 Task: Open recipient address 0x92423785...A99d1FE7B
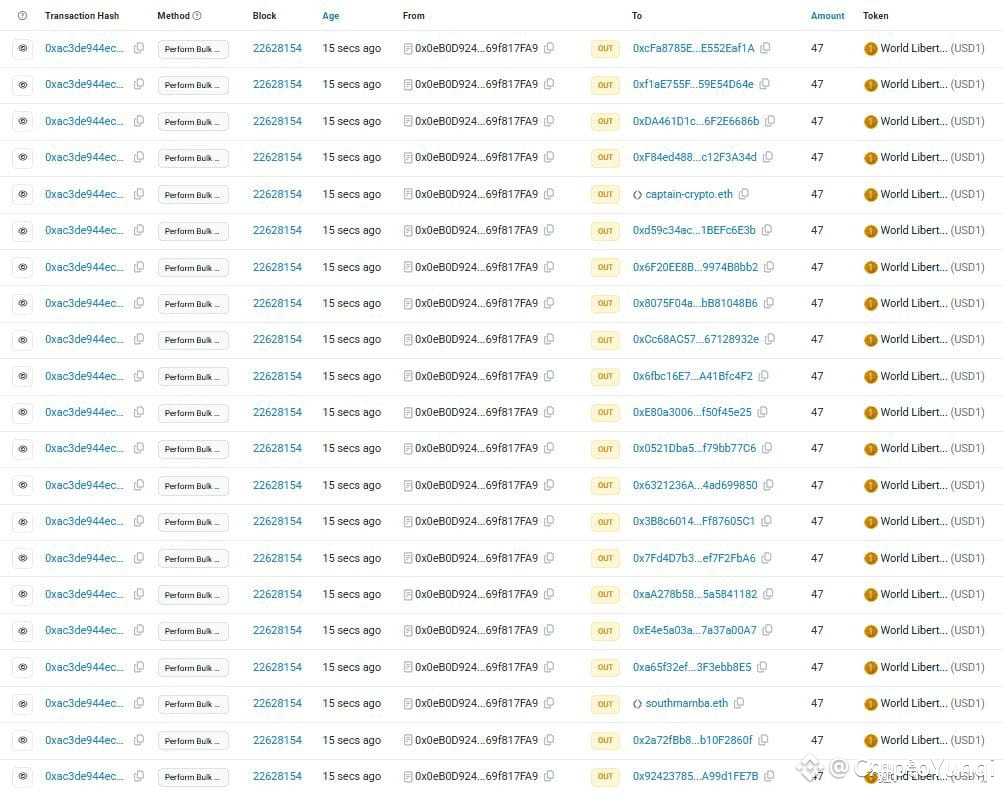point(695,776)
